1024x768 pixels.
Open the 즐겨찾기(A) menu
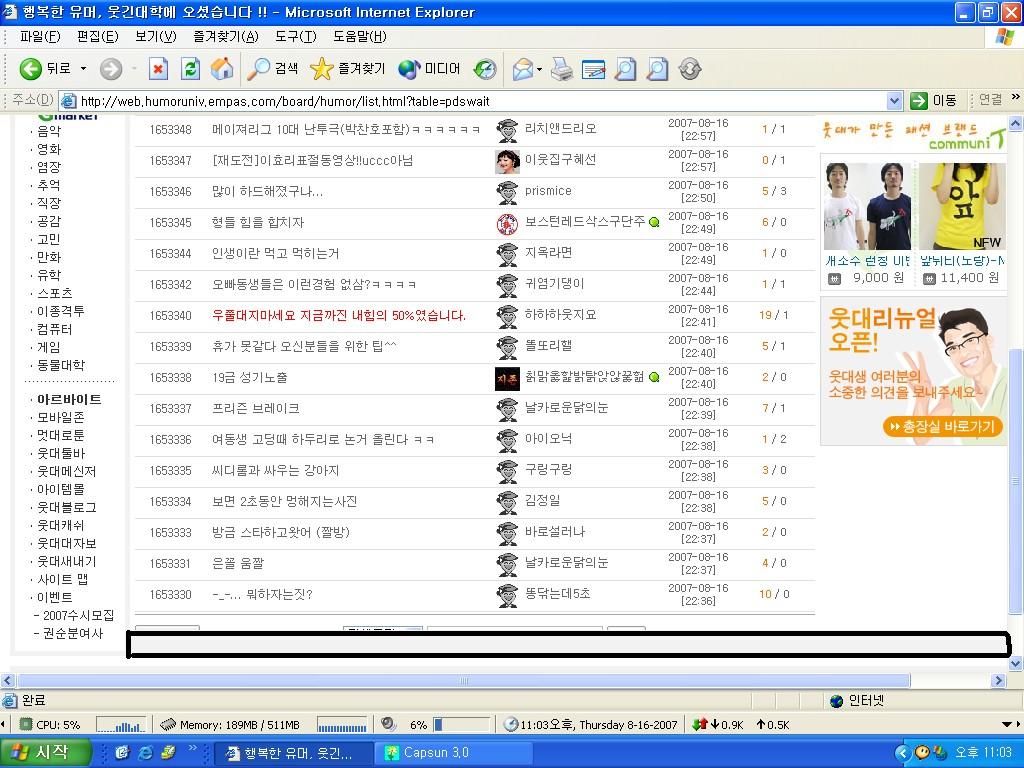click(x=225, y=37)
